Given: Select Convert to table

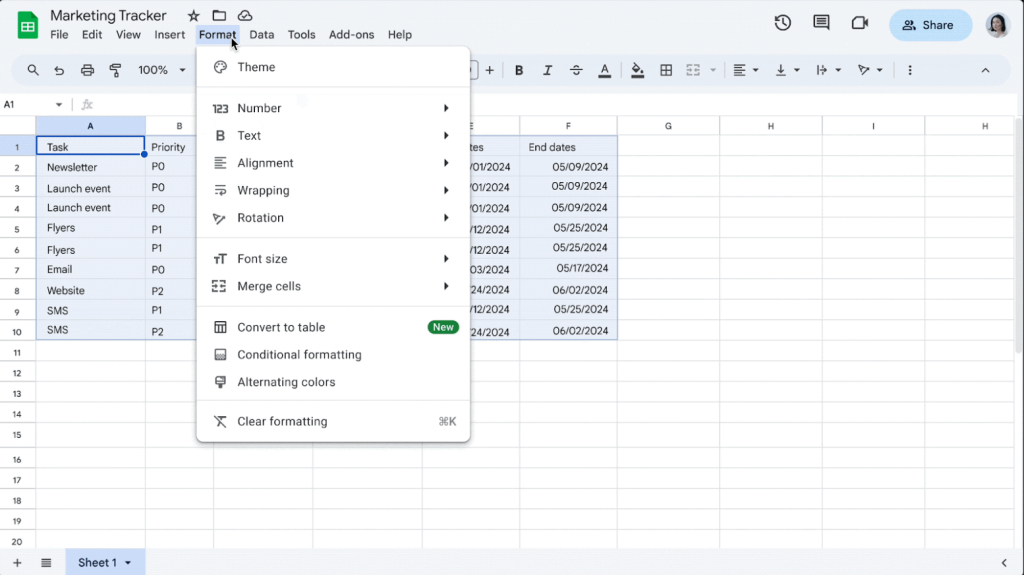Looking at the screenshot, I should point(333,327).
